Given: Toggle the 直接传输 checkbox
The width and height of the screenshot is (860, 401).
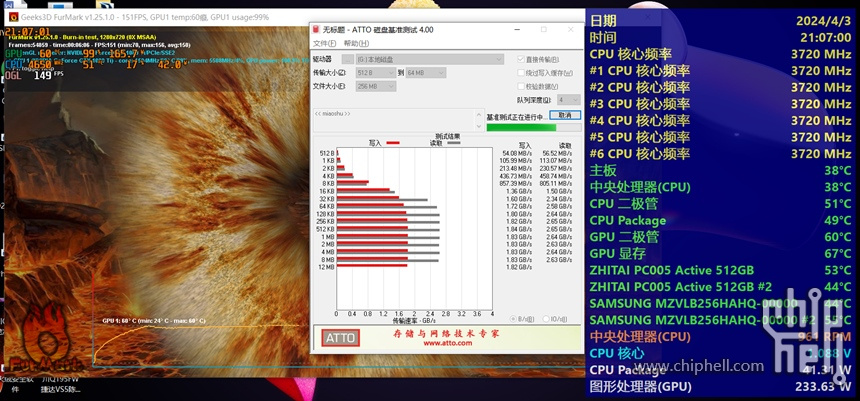Looking at the screenshot, I should point(521,59).
